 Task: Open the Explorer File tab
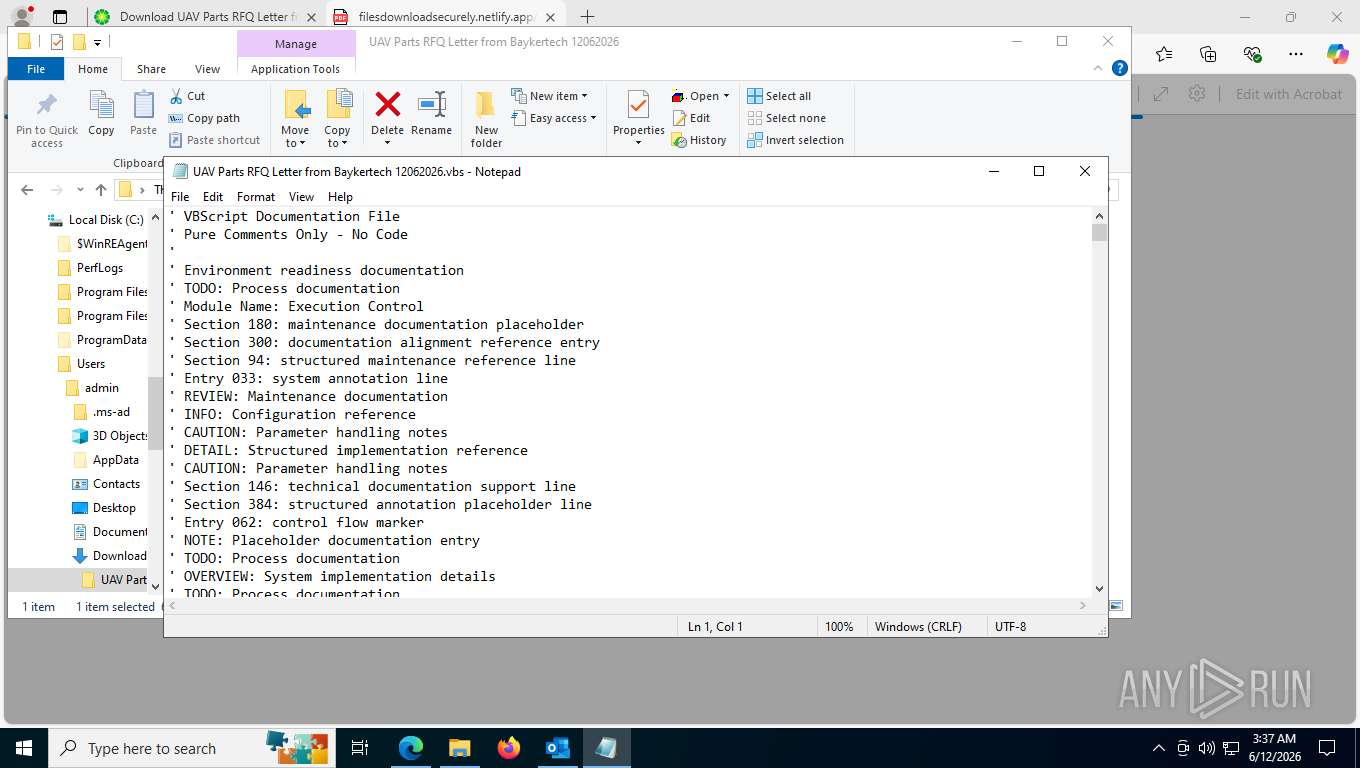coord(36,69)
